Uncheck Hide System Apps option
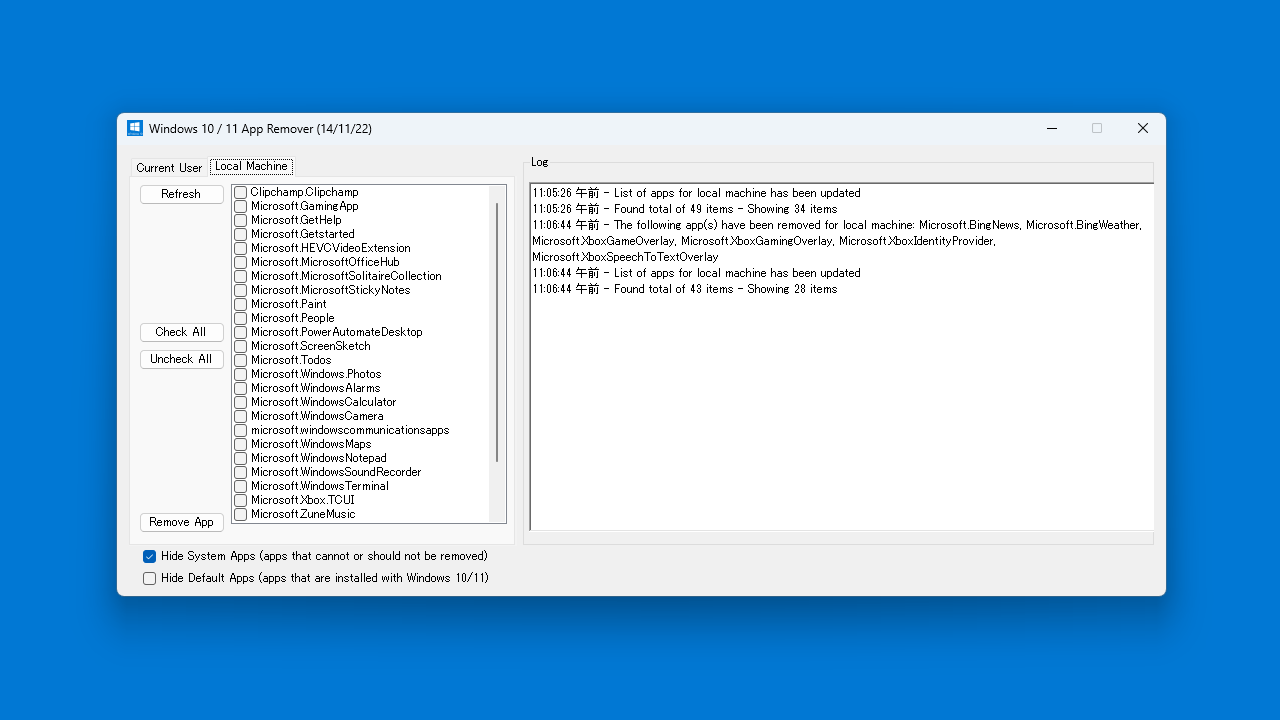1280x720 pixels. [149, 556]
